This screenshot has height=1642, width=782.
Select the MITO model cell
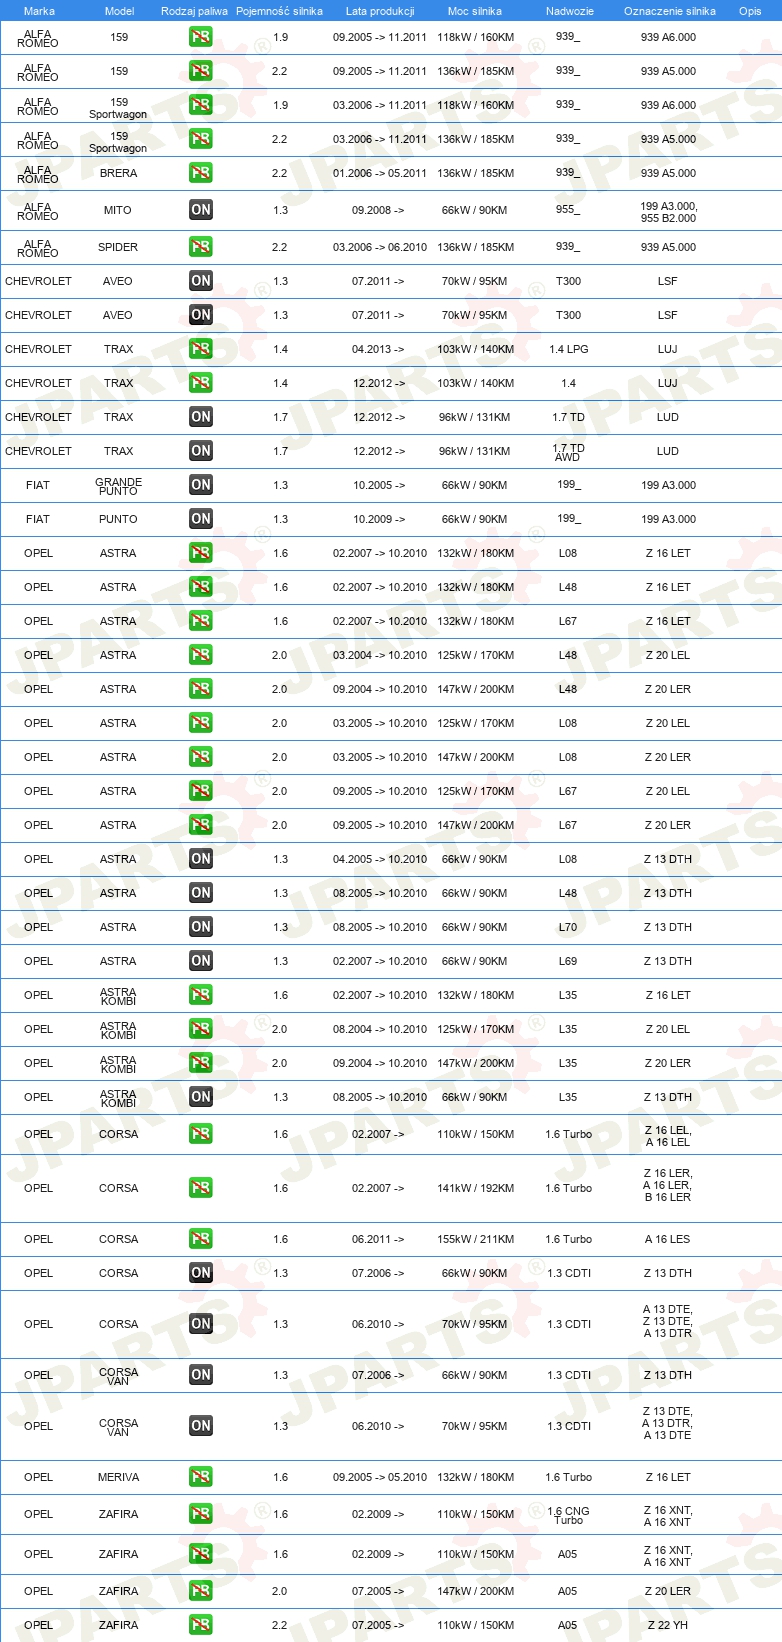point(118,210)
